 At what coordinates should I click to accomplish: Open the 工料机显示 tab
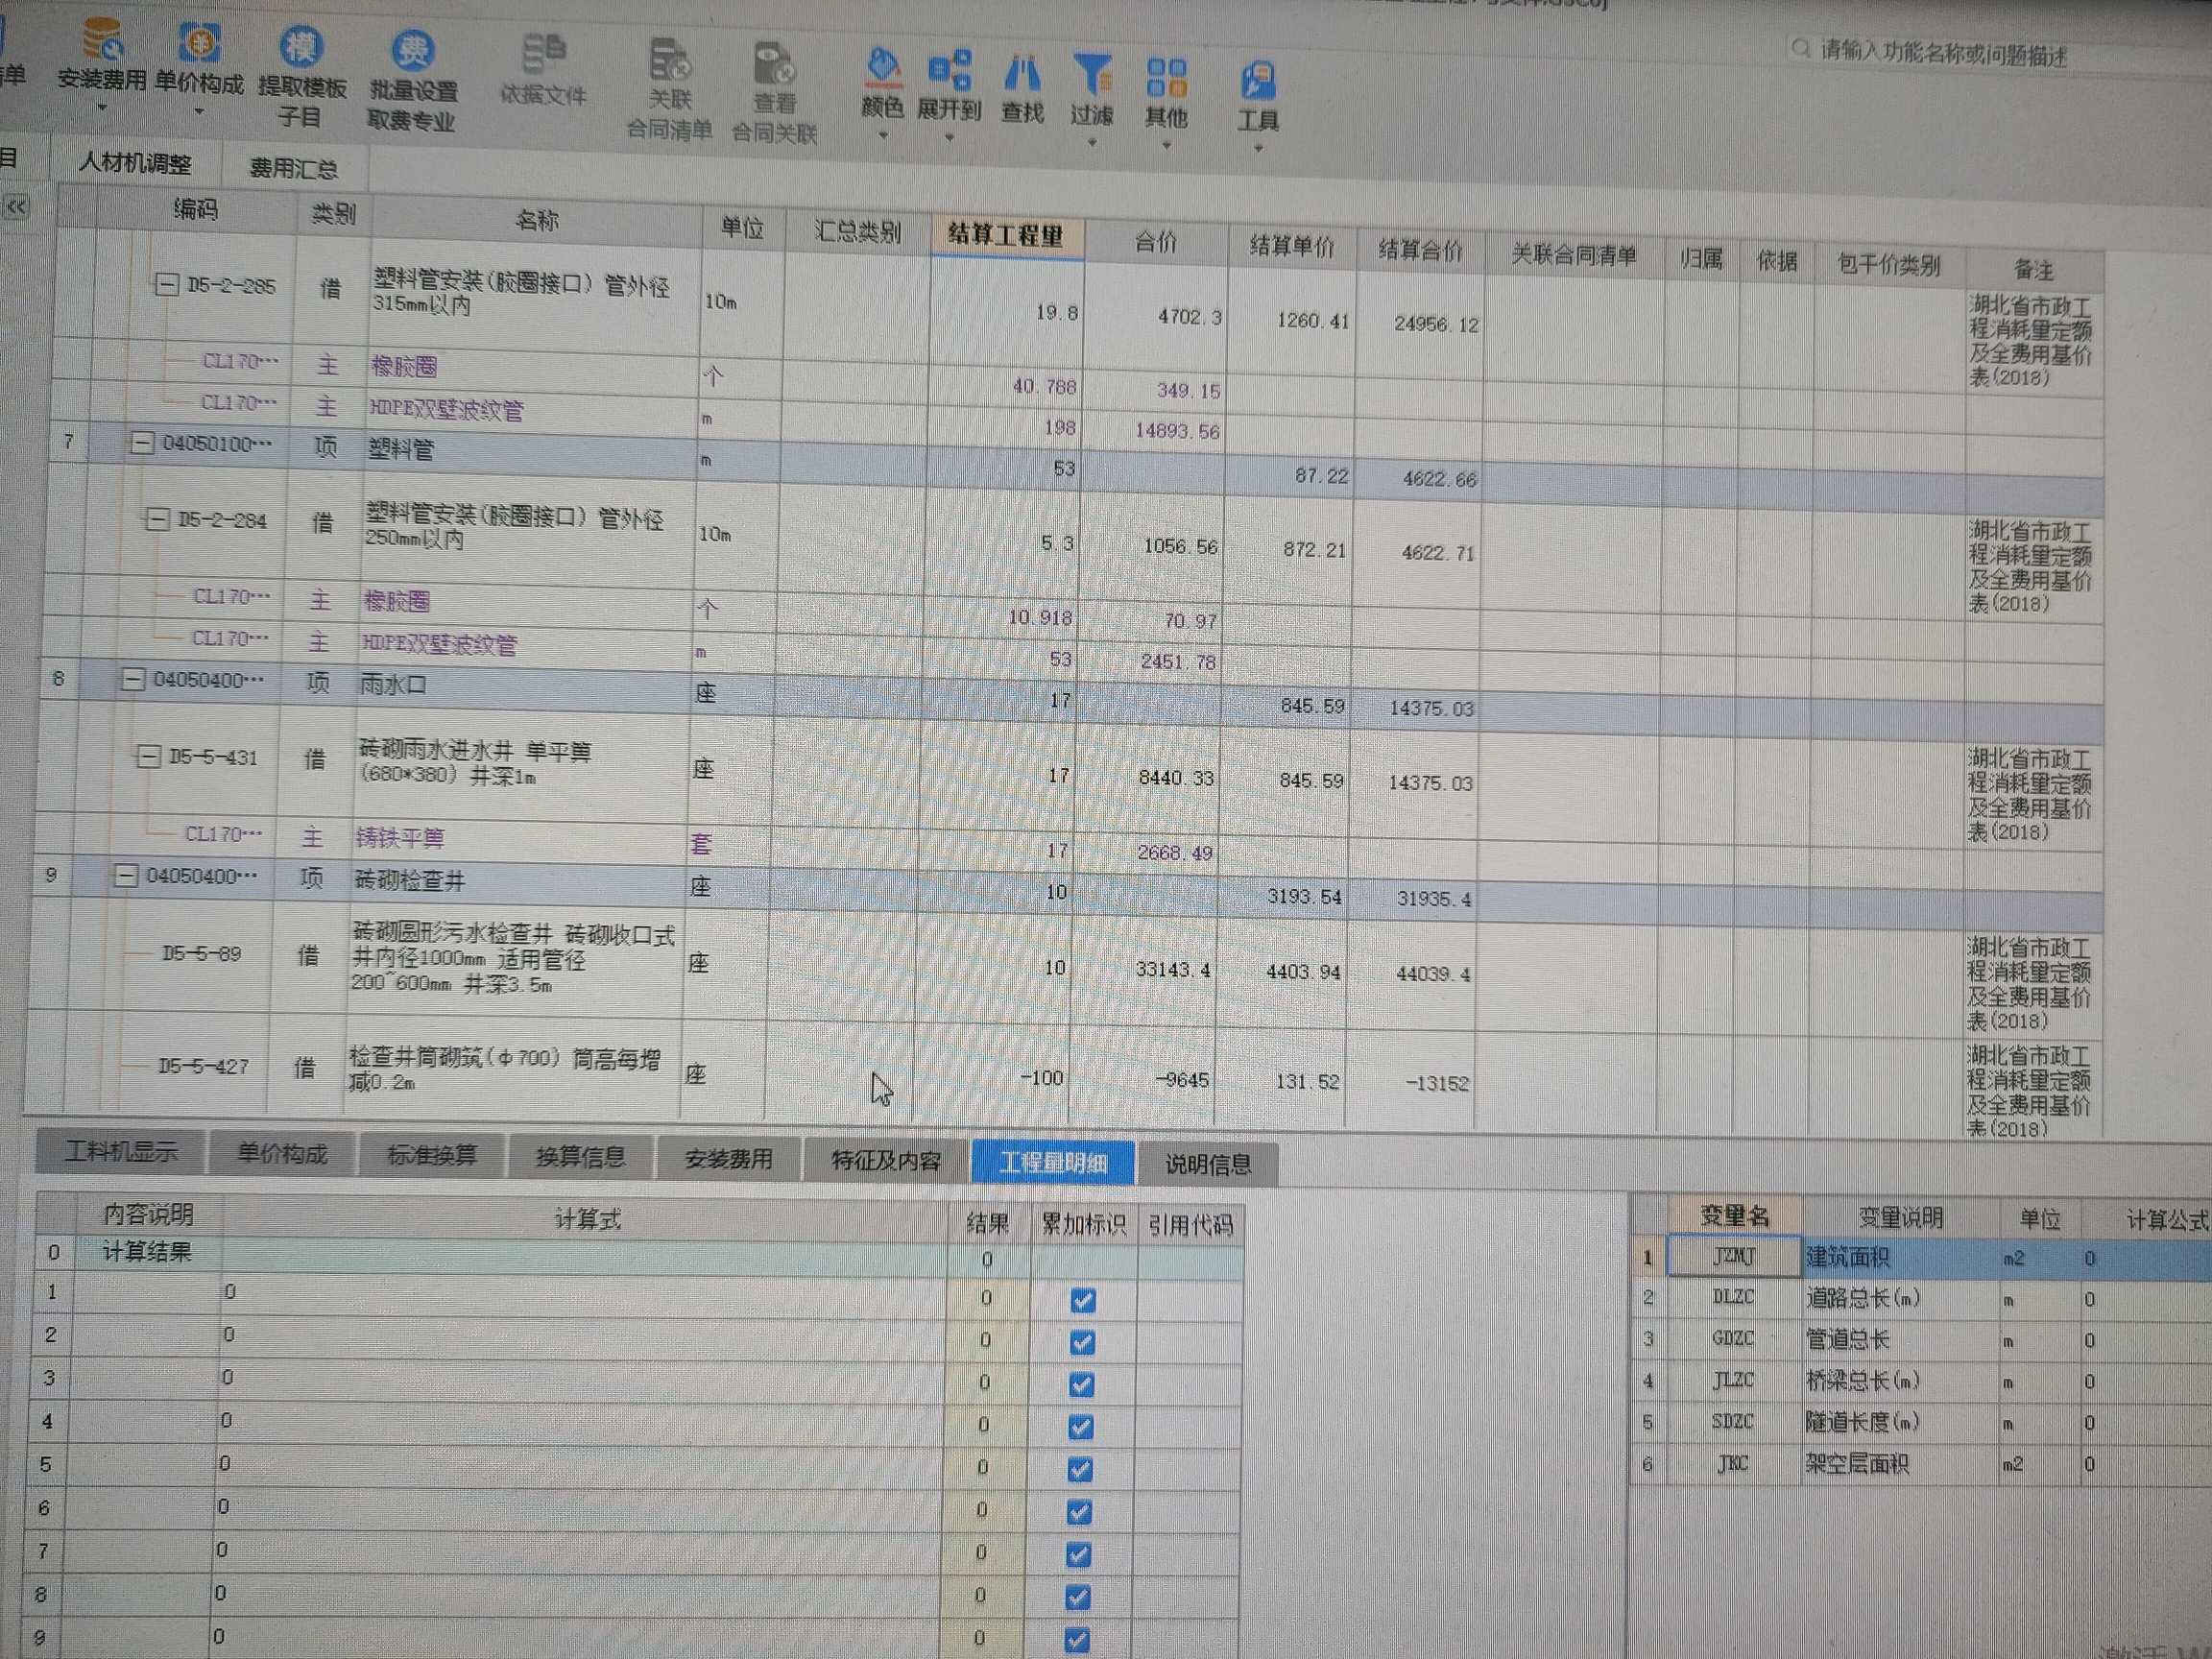[x=121, y=1151]
